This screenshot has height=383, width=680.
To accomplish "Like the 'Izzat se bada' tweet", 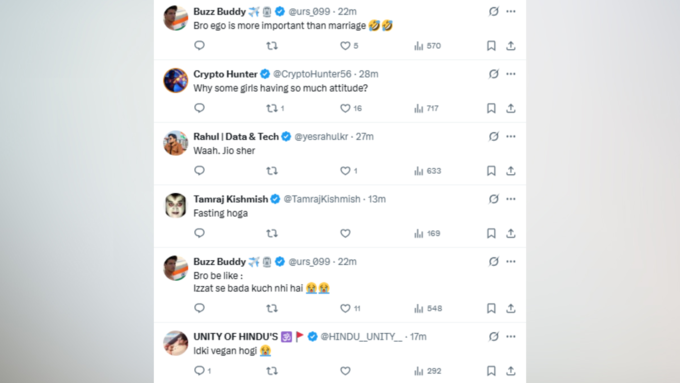I will click(x=350, y=308).
